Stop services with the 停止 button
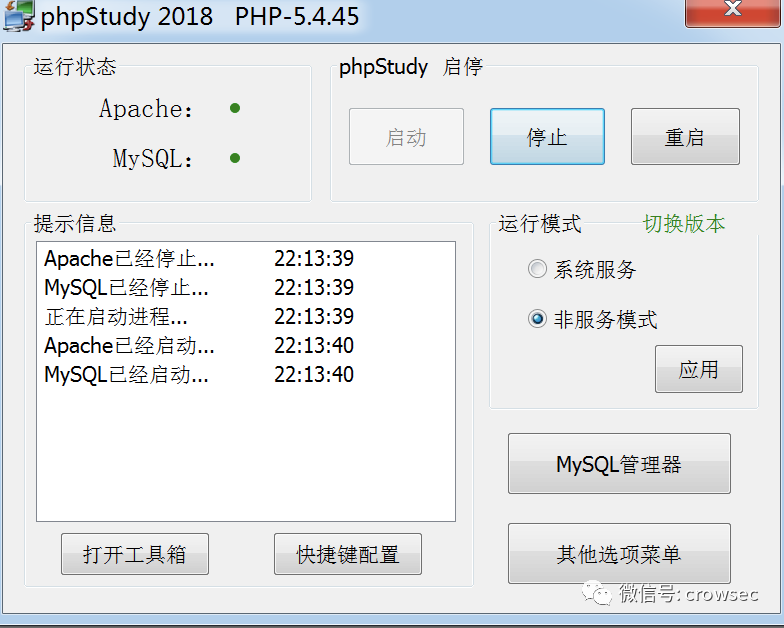Screen dimensions: 784x628 coord(547,136)
